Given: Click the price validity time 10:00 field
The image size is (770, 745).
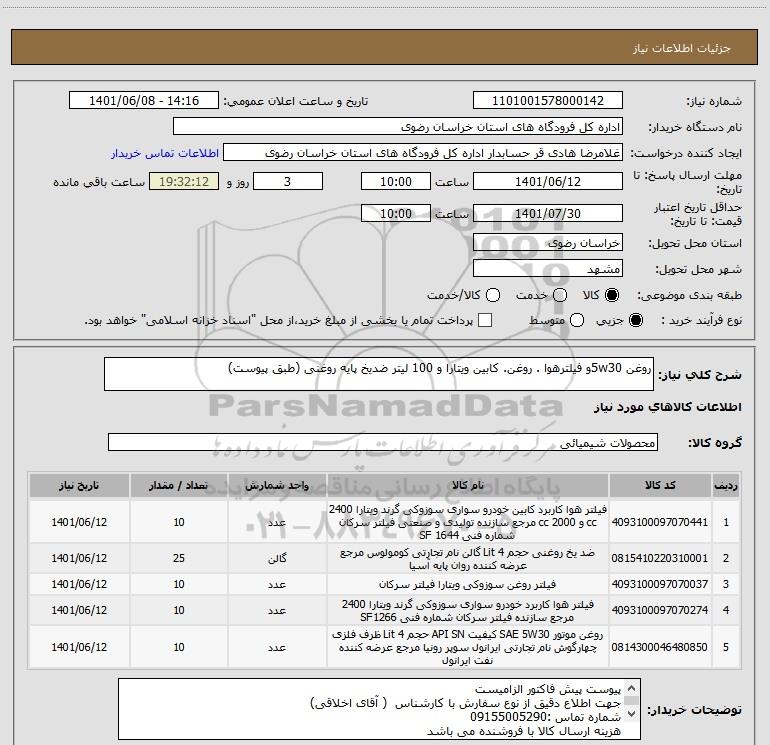Looking at the screenshot, I should pos(396,213).
